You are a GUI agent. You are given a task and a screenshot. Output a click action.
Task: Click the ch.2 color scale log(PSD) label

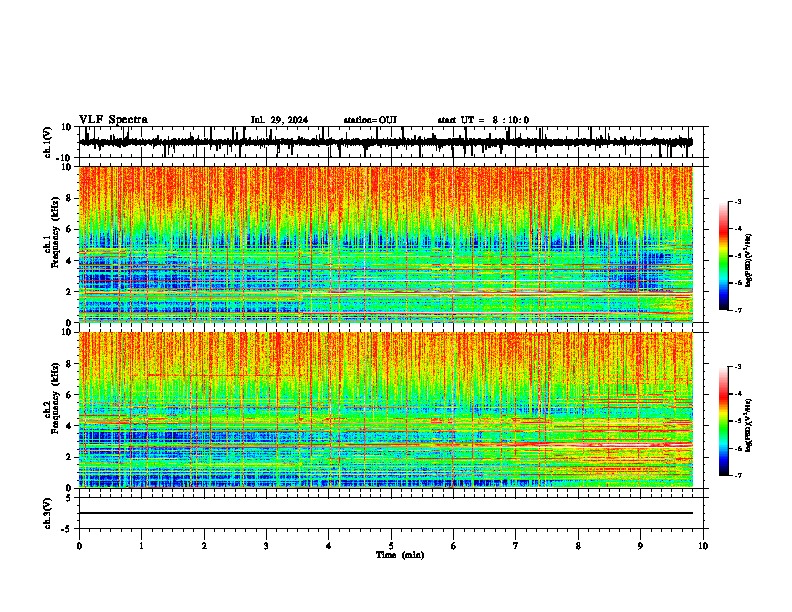(x=748, y=425)
